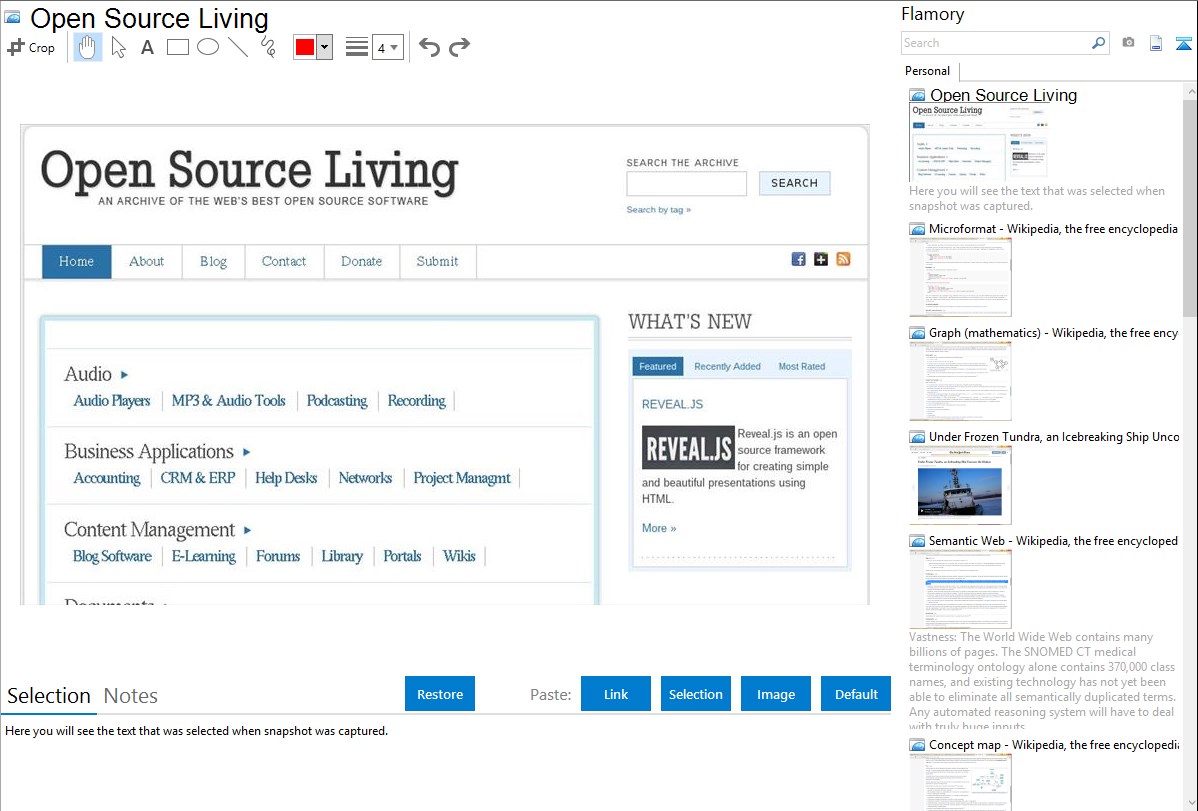Open the line width 4 dropdown
1198x811 pixels.
pyautogui.click(x=387, y=47)
